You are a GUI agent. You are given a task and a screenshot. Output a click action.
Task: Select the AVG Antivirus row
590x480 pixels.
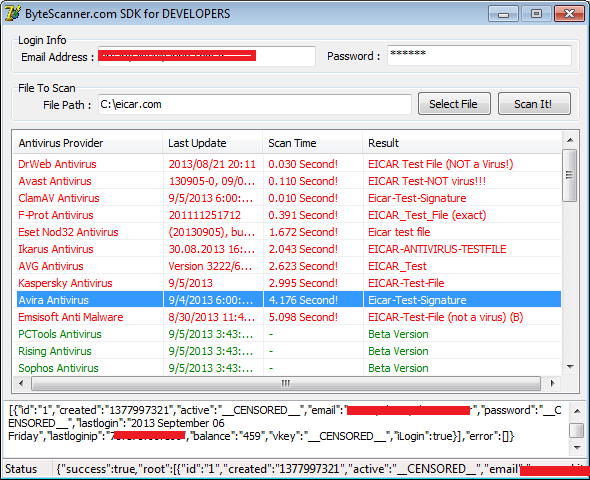pos(287,266)
